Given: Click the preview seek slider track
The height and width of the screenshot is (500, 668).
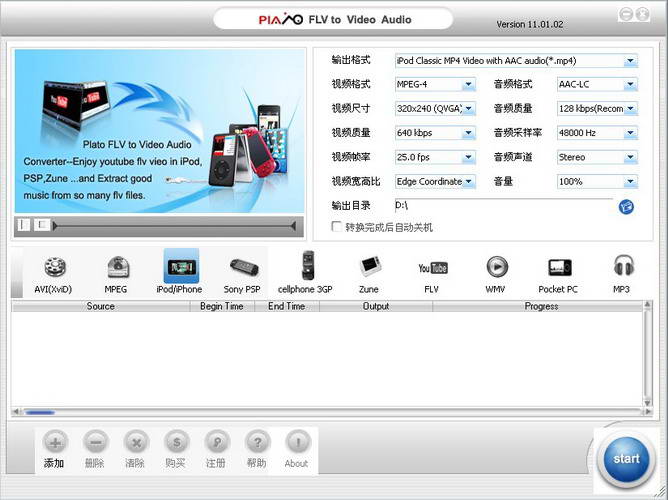Looking at the screenshot, I should coord(174,226).
